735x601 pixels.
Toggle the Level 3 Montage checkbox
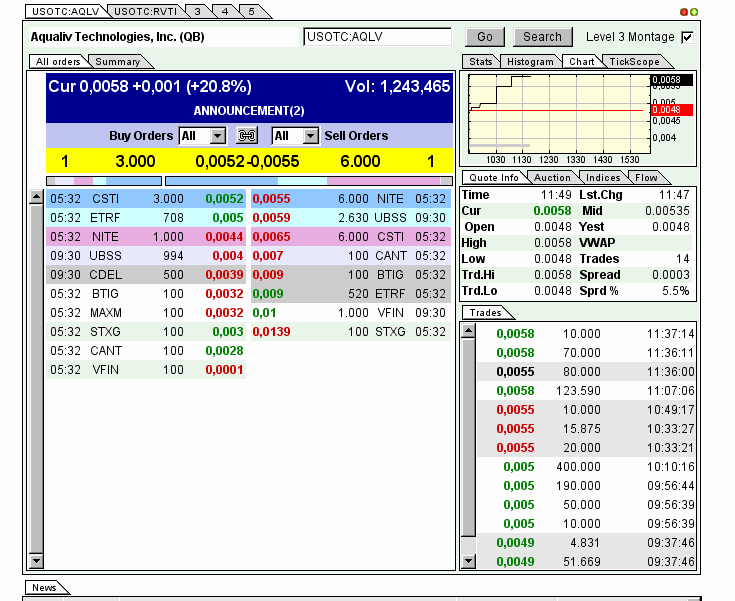[x=687, y=37]
